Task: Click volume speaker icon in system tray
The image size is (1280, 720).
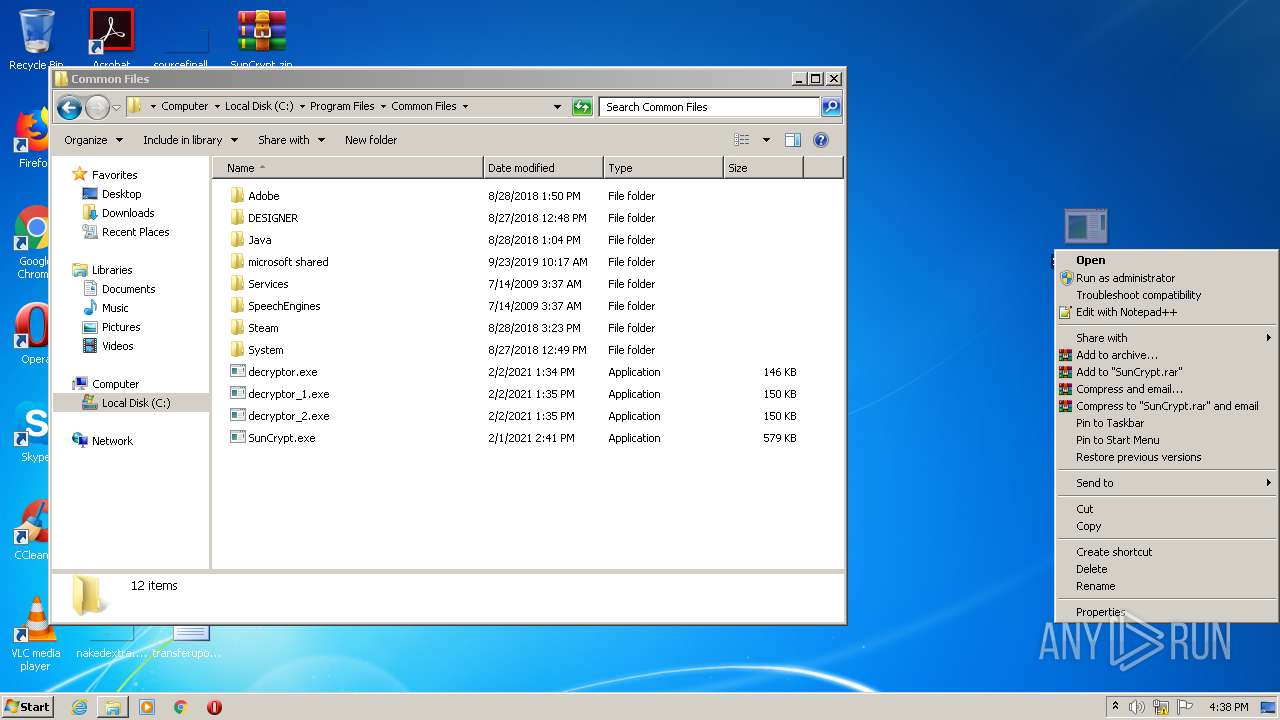Action: tap(1136, 707)
